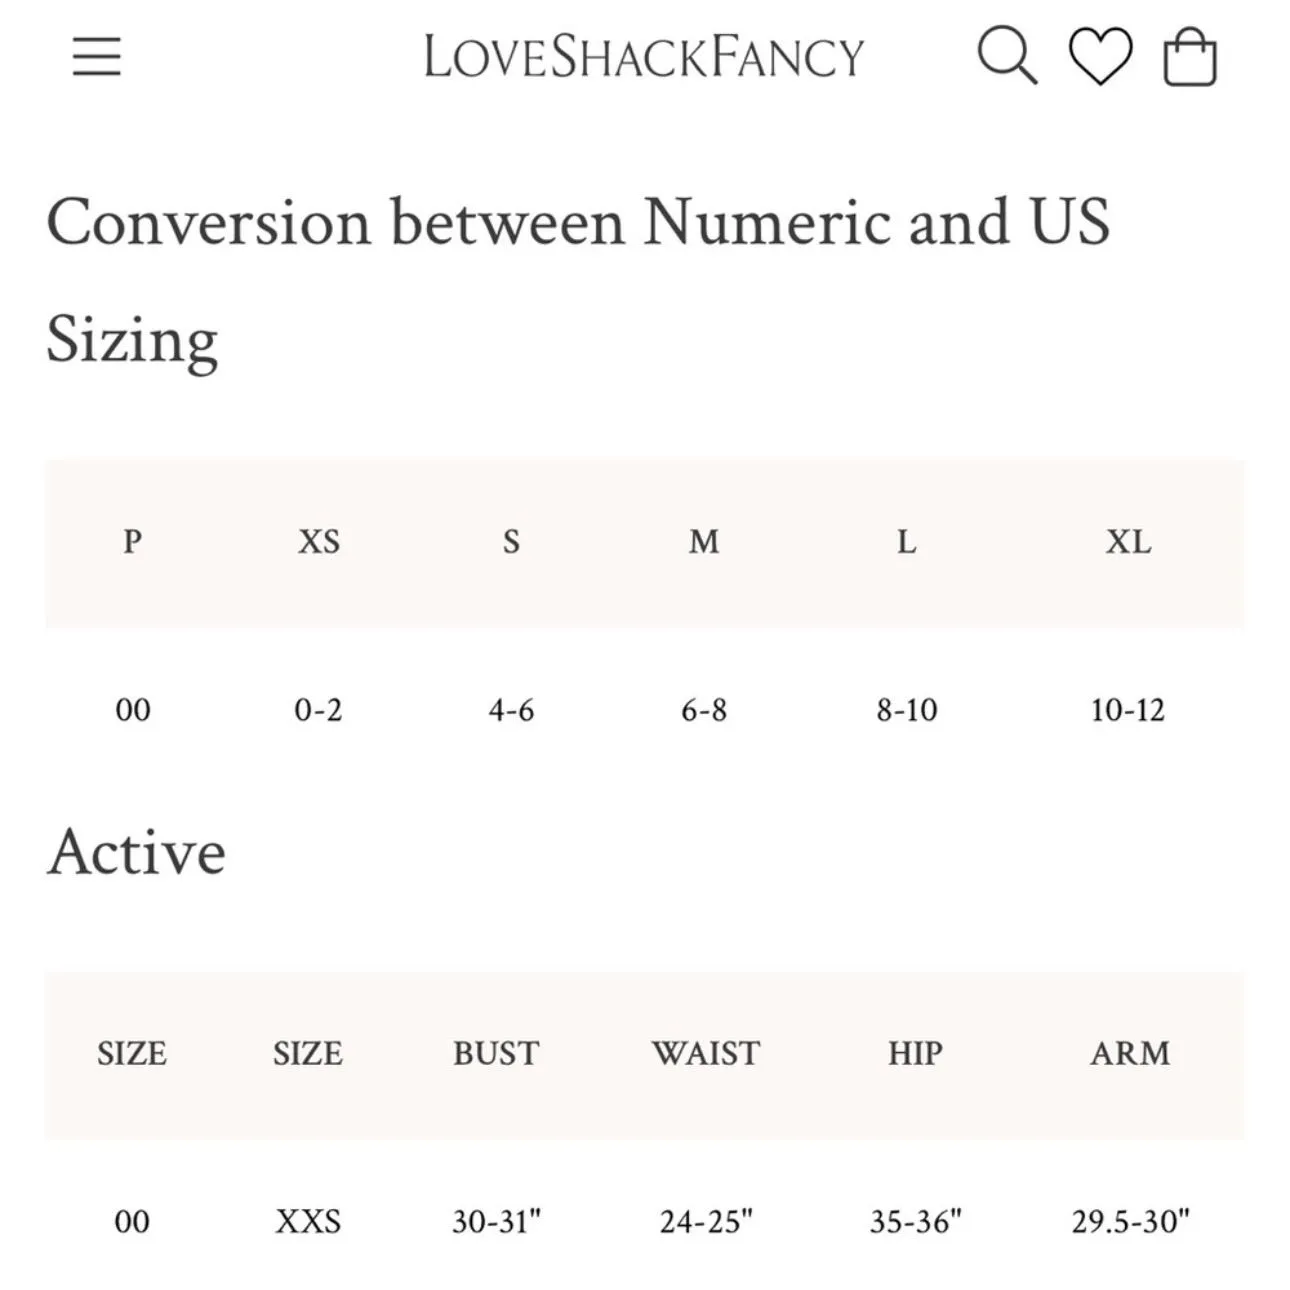Click the BUST column header

(496, 1054)
